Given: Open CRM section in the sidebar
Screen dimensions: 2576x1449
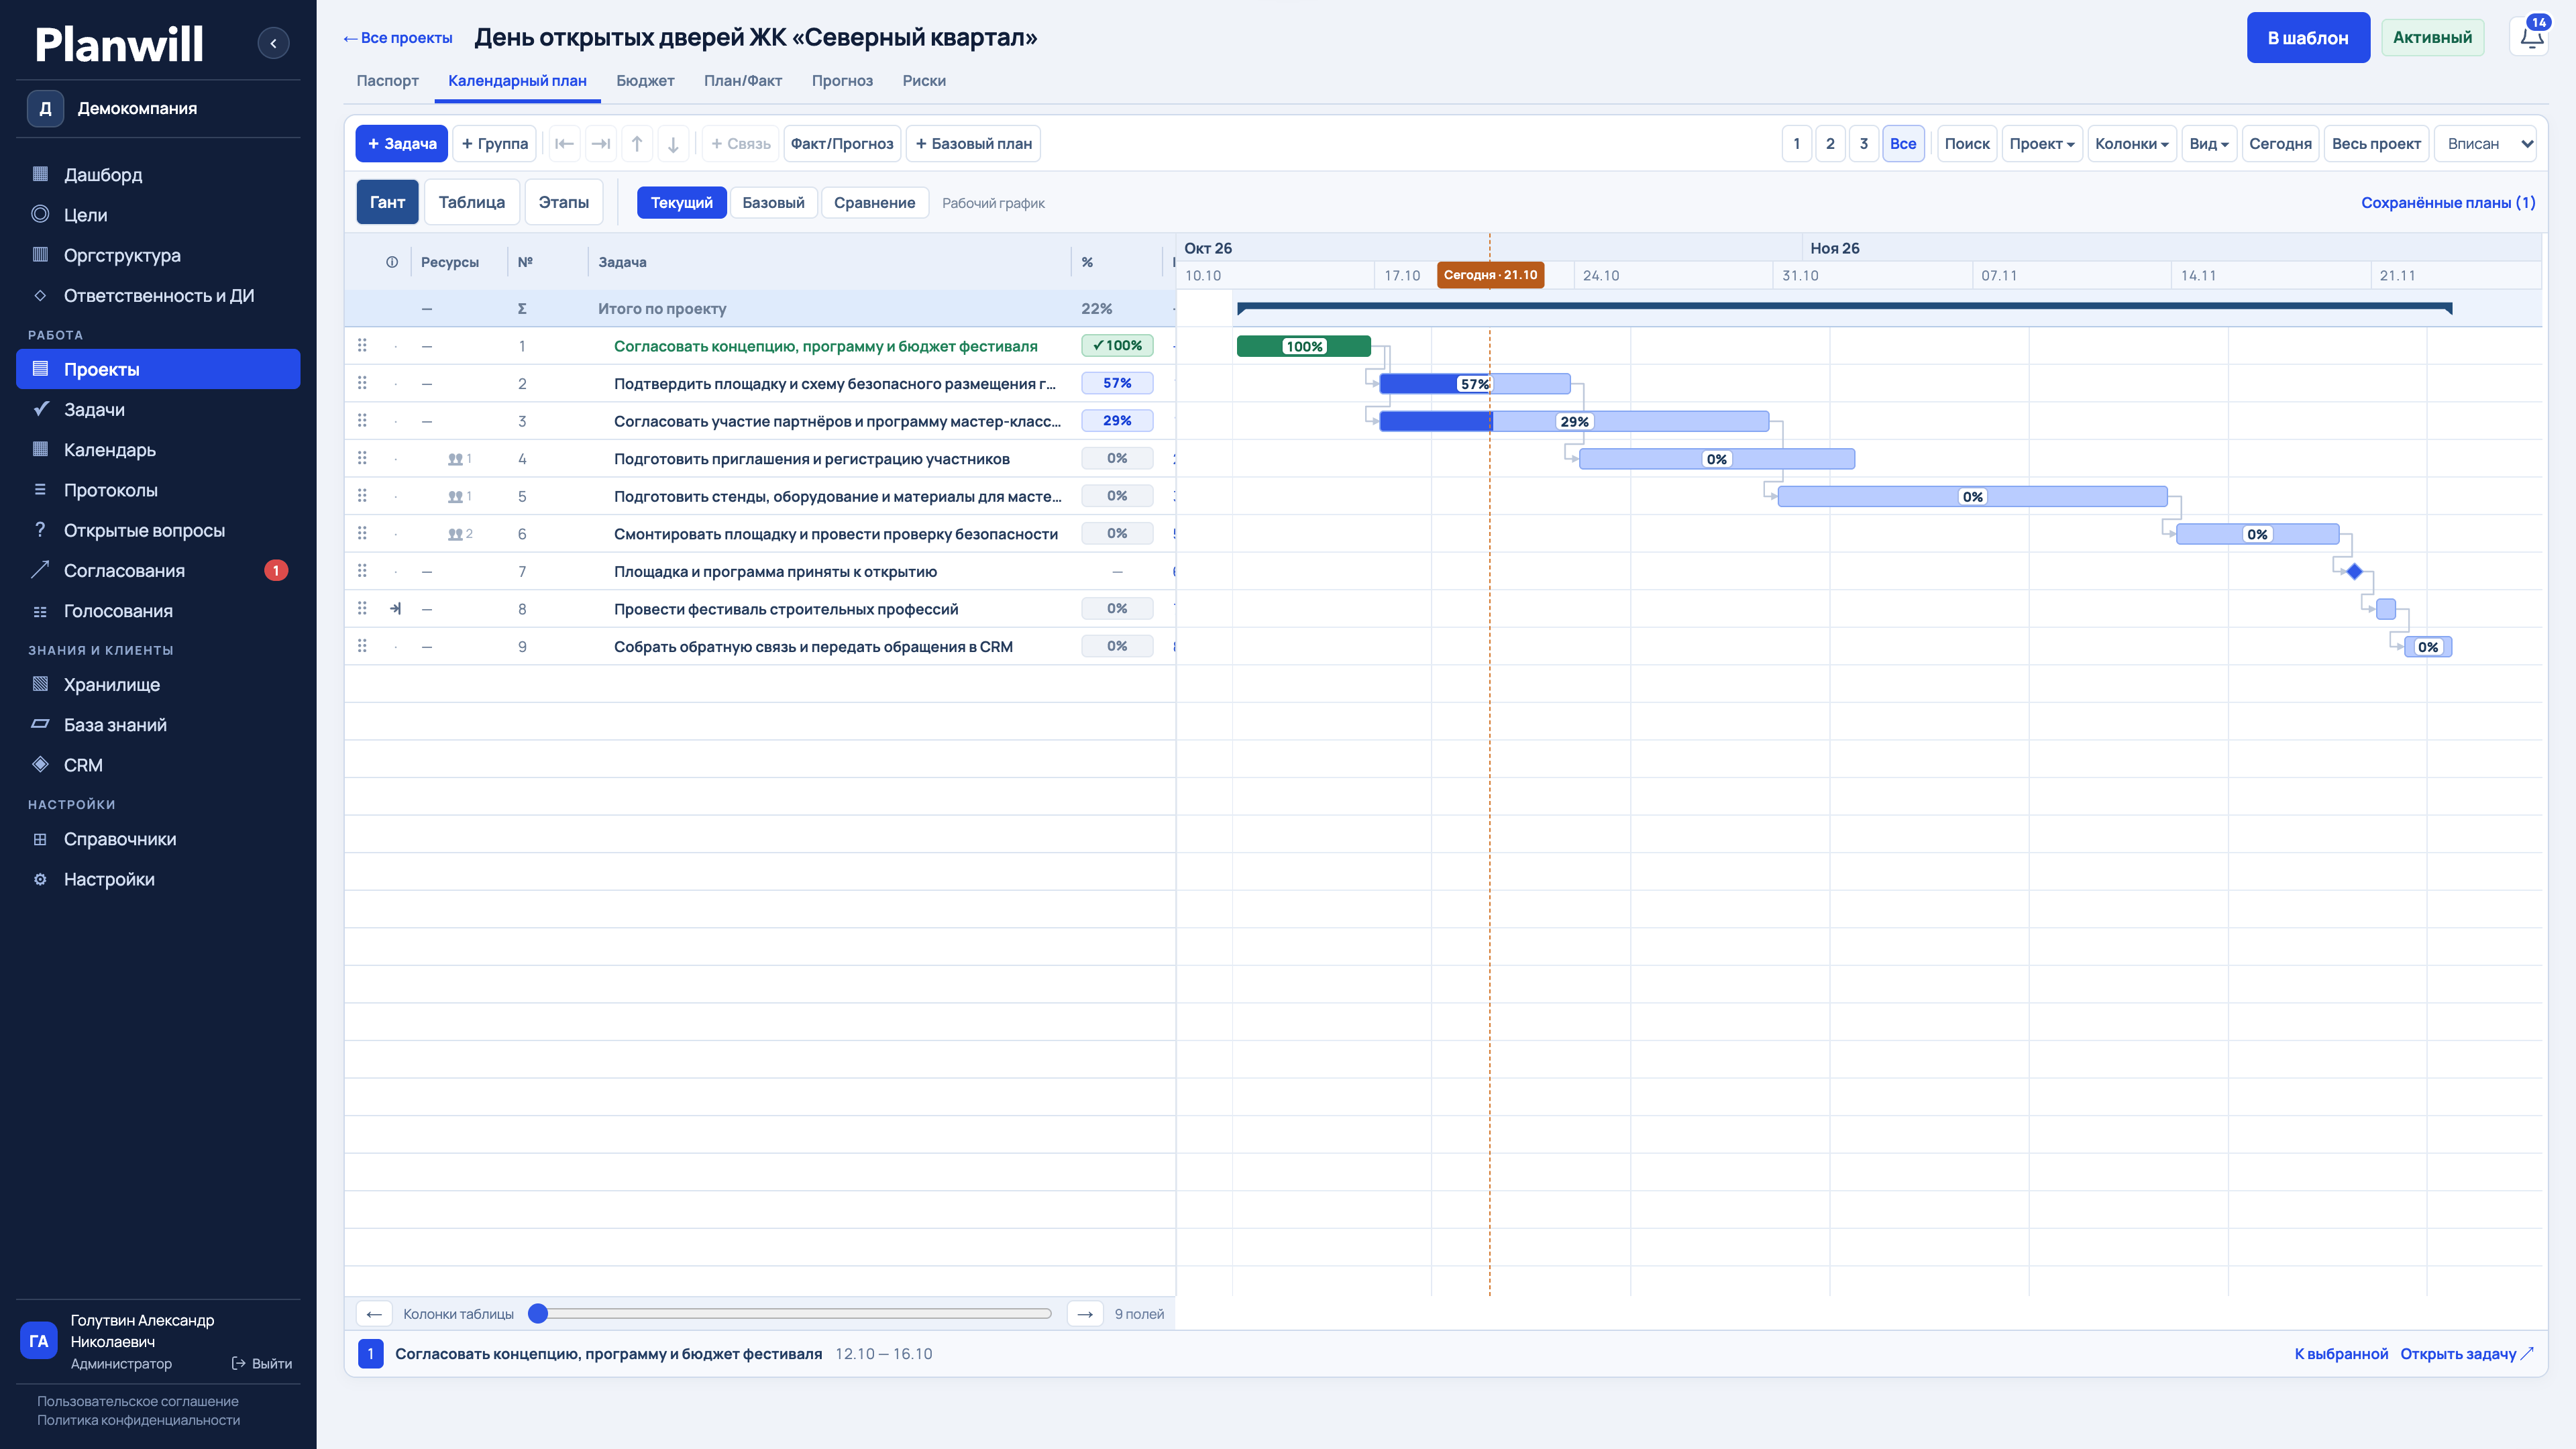Looking at the screenshot, I should click(158, 765).
